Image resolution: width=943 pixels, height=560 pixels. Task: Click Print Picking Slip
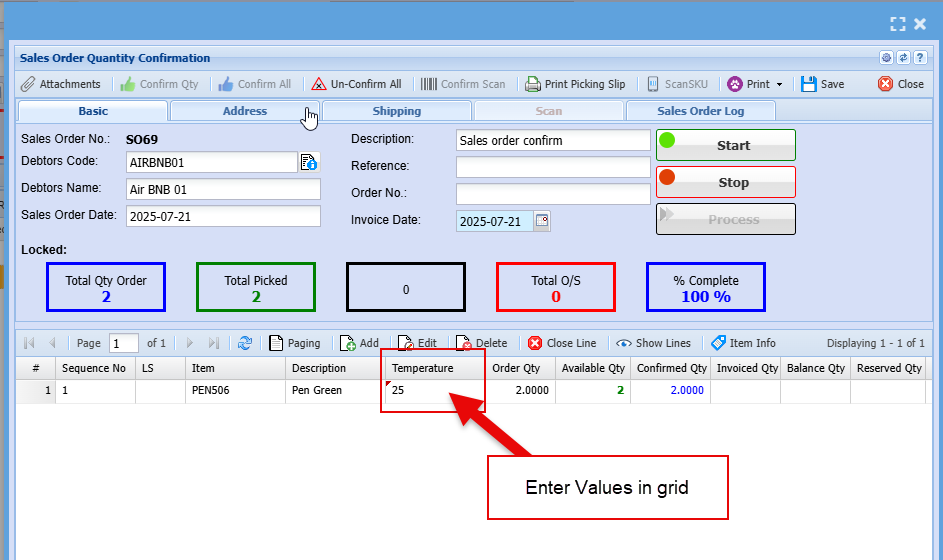pos(575,84)
